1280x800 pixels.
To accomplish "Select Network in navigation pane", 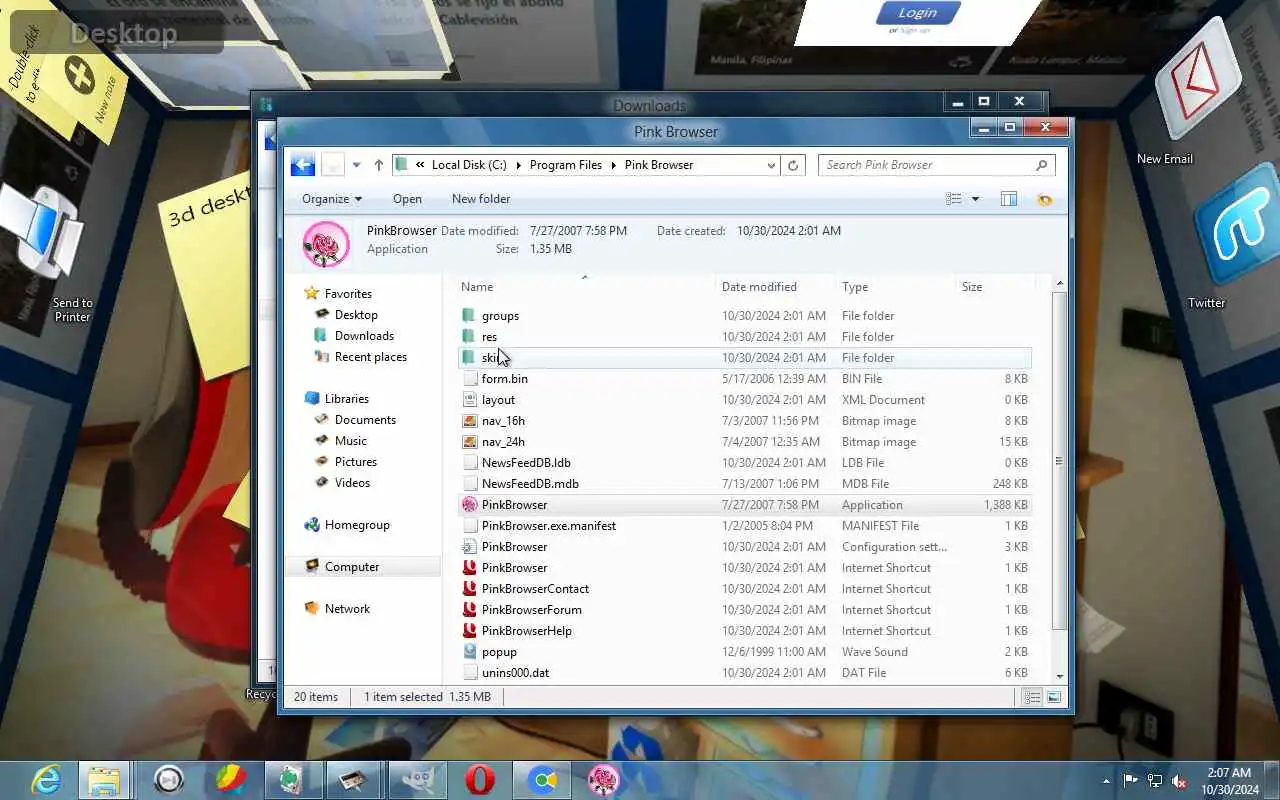I will [347, 609].
